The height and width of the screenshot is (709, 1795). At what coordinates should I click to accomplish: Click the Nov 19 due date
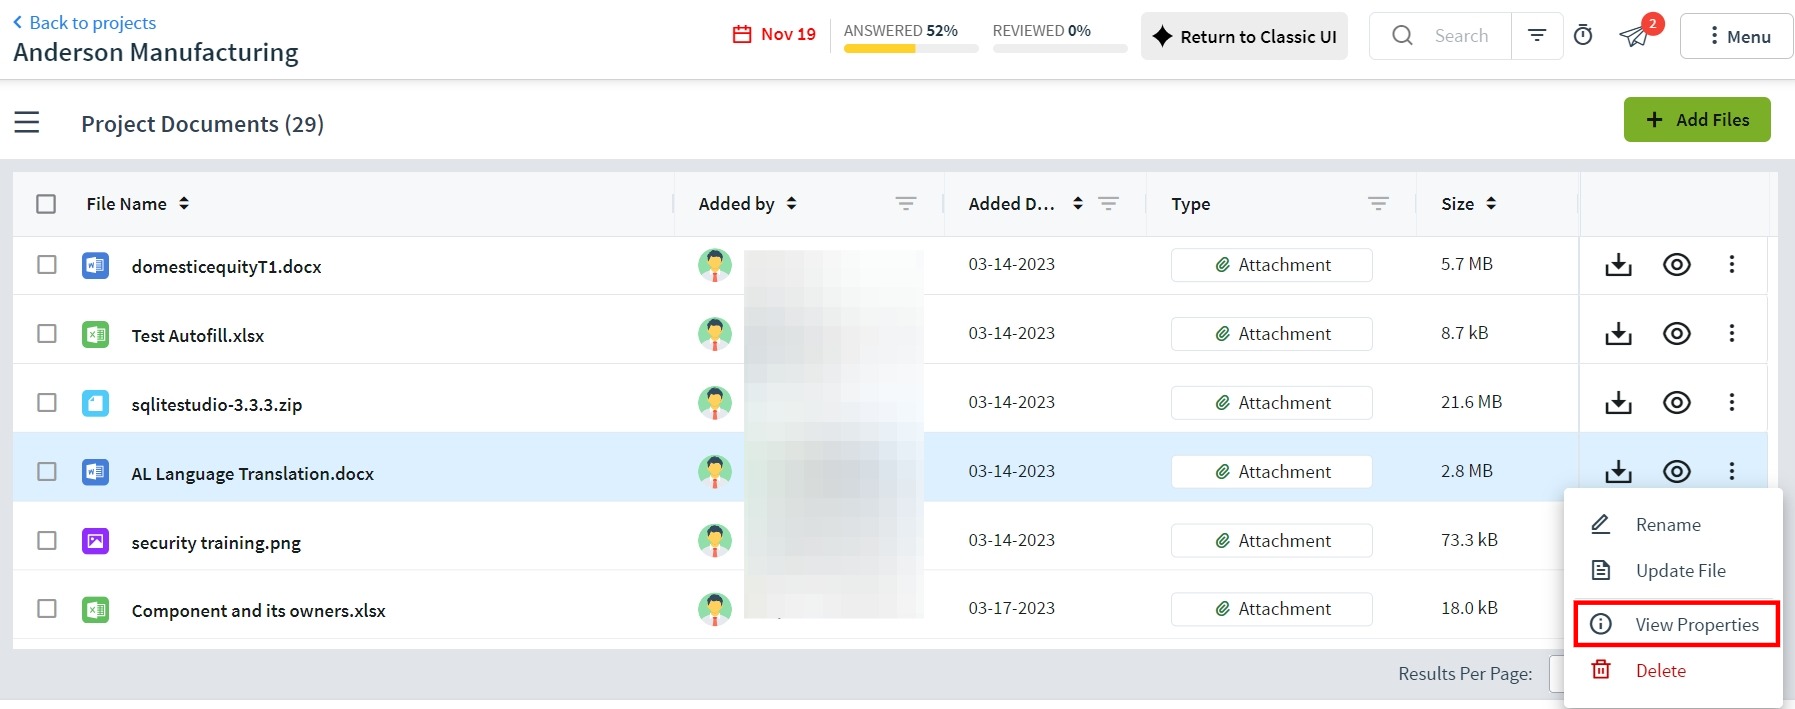click(788, 34)
